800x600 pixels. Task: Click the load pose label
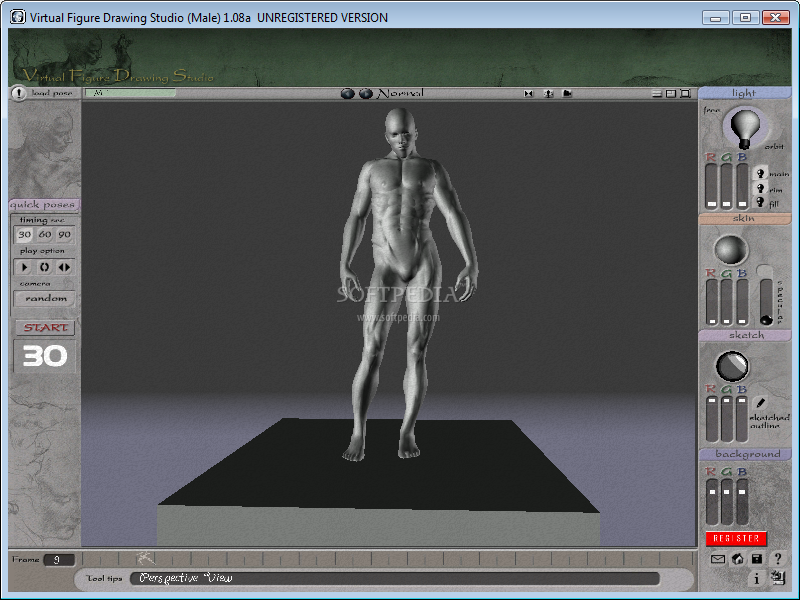[52, 93]
